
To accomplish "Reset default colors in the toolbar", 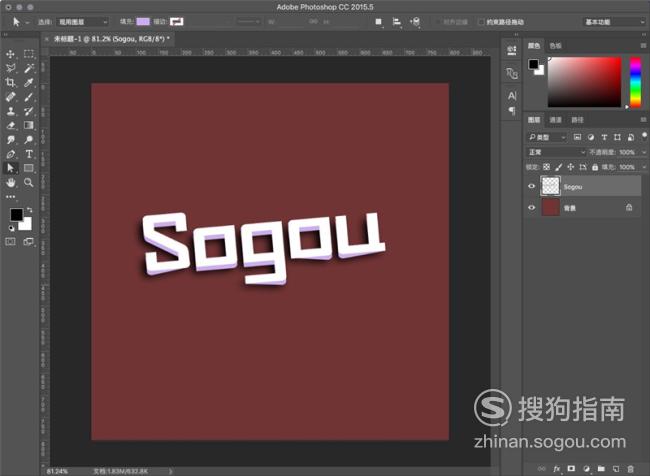I will 12,228.
